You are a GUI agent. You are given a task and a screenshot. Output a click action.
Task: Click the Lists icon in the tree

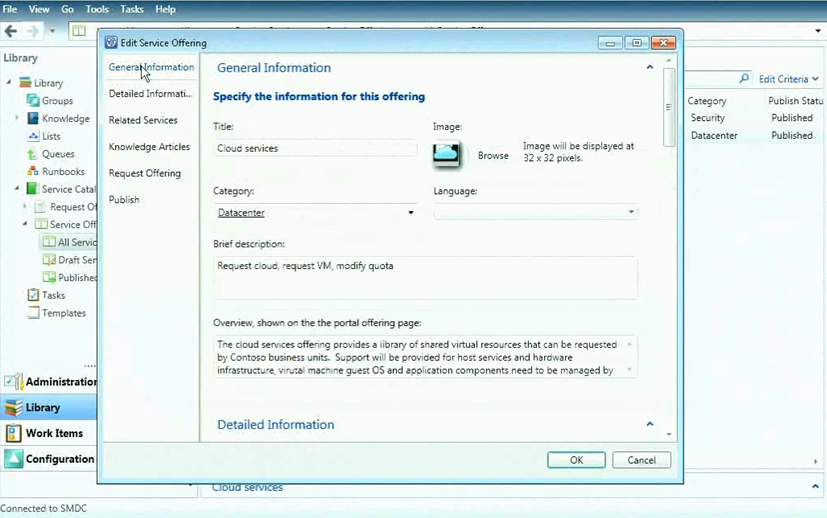coord(33,136)
